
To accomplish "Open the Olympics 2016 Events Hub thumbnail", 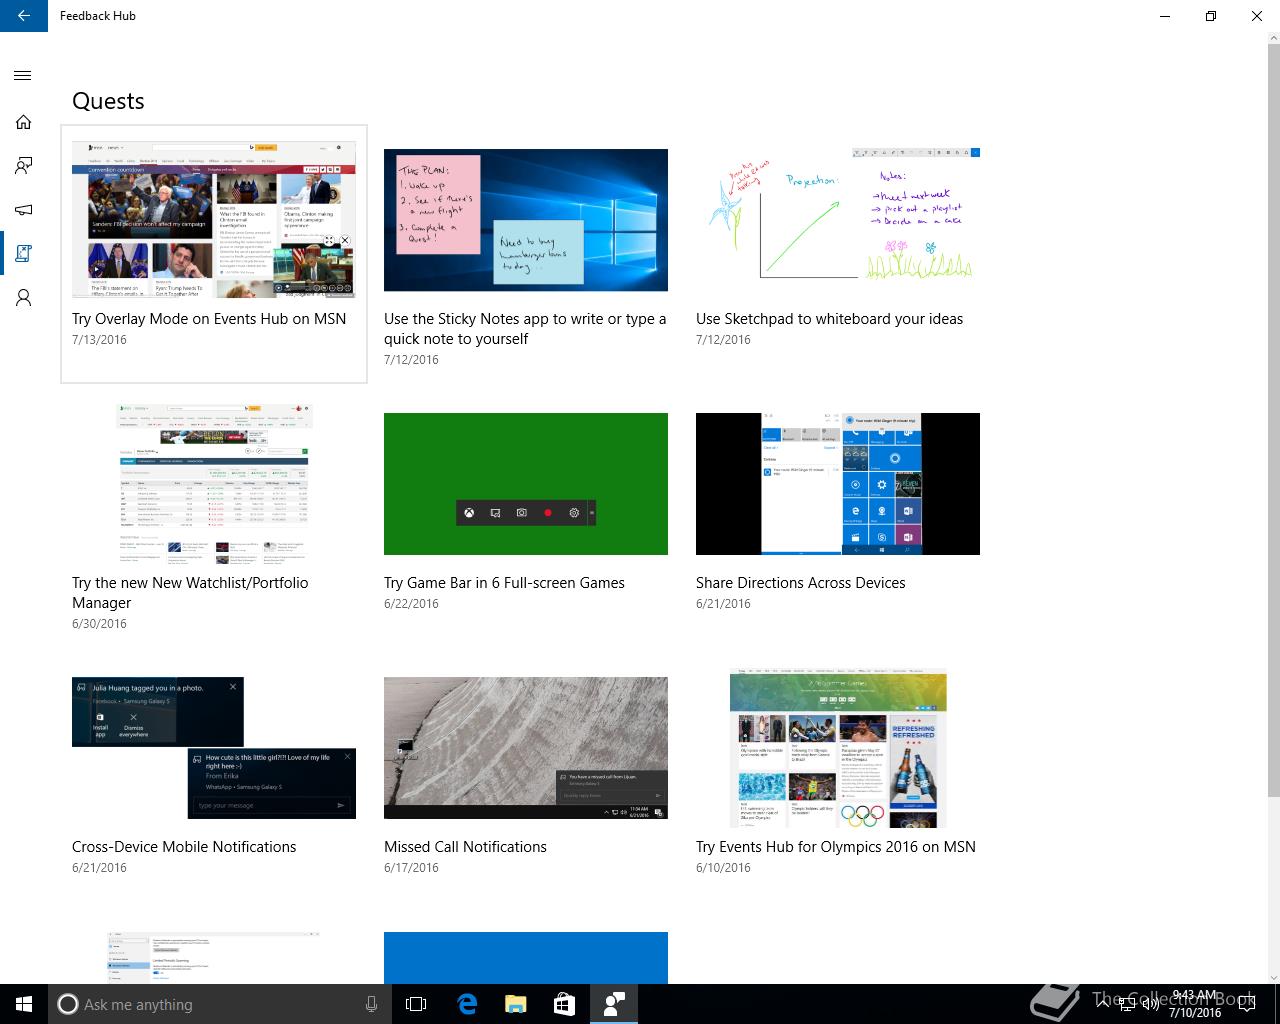I will point(838,748).
